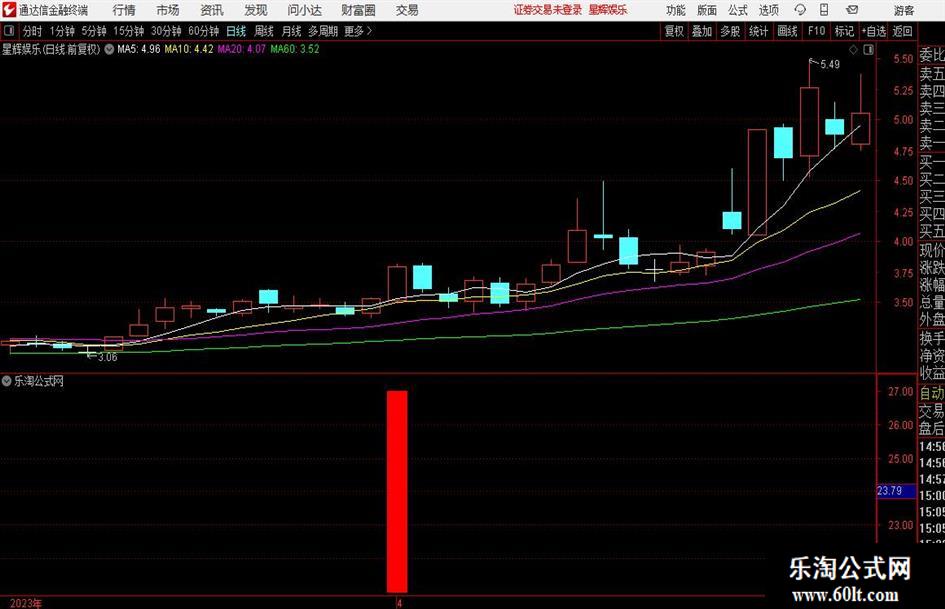This screenshot has height=609, width=945.
Task: Open the 选项 menu
Action: click(x=768, y=10)
